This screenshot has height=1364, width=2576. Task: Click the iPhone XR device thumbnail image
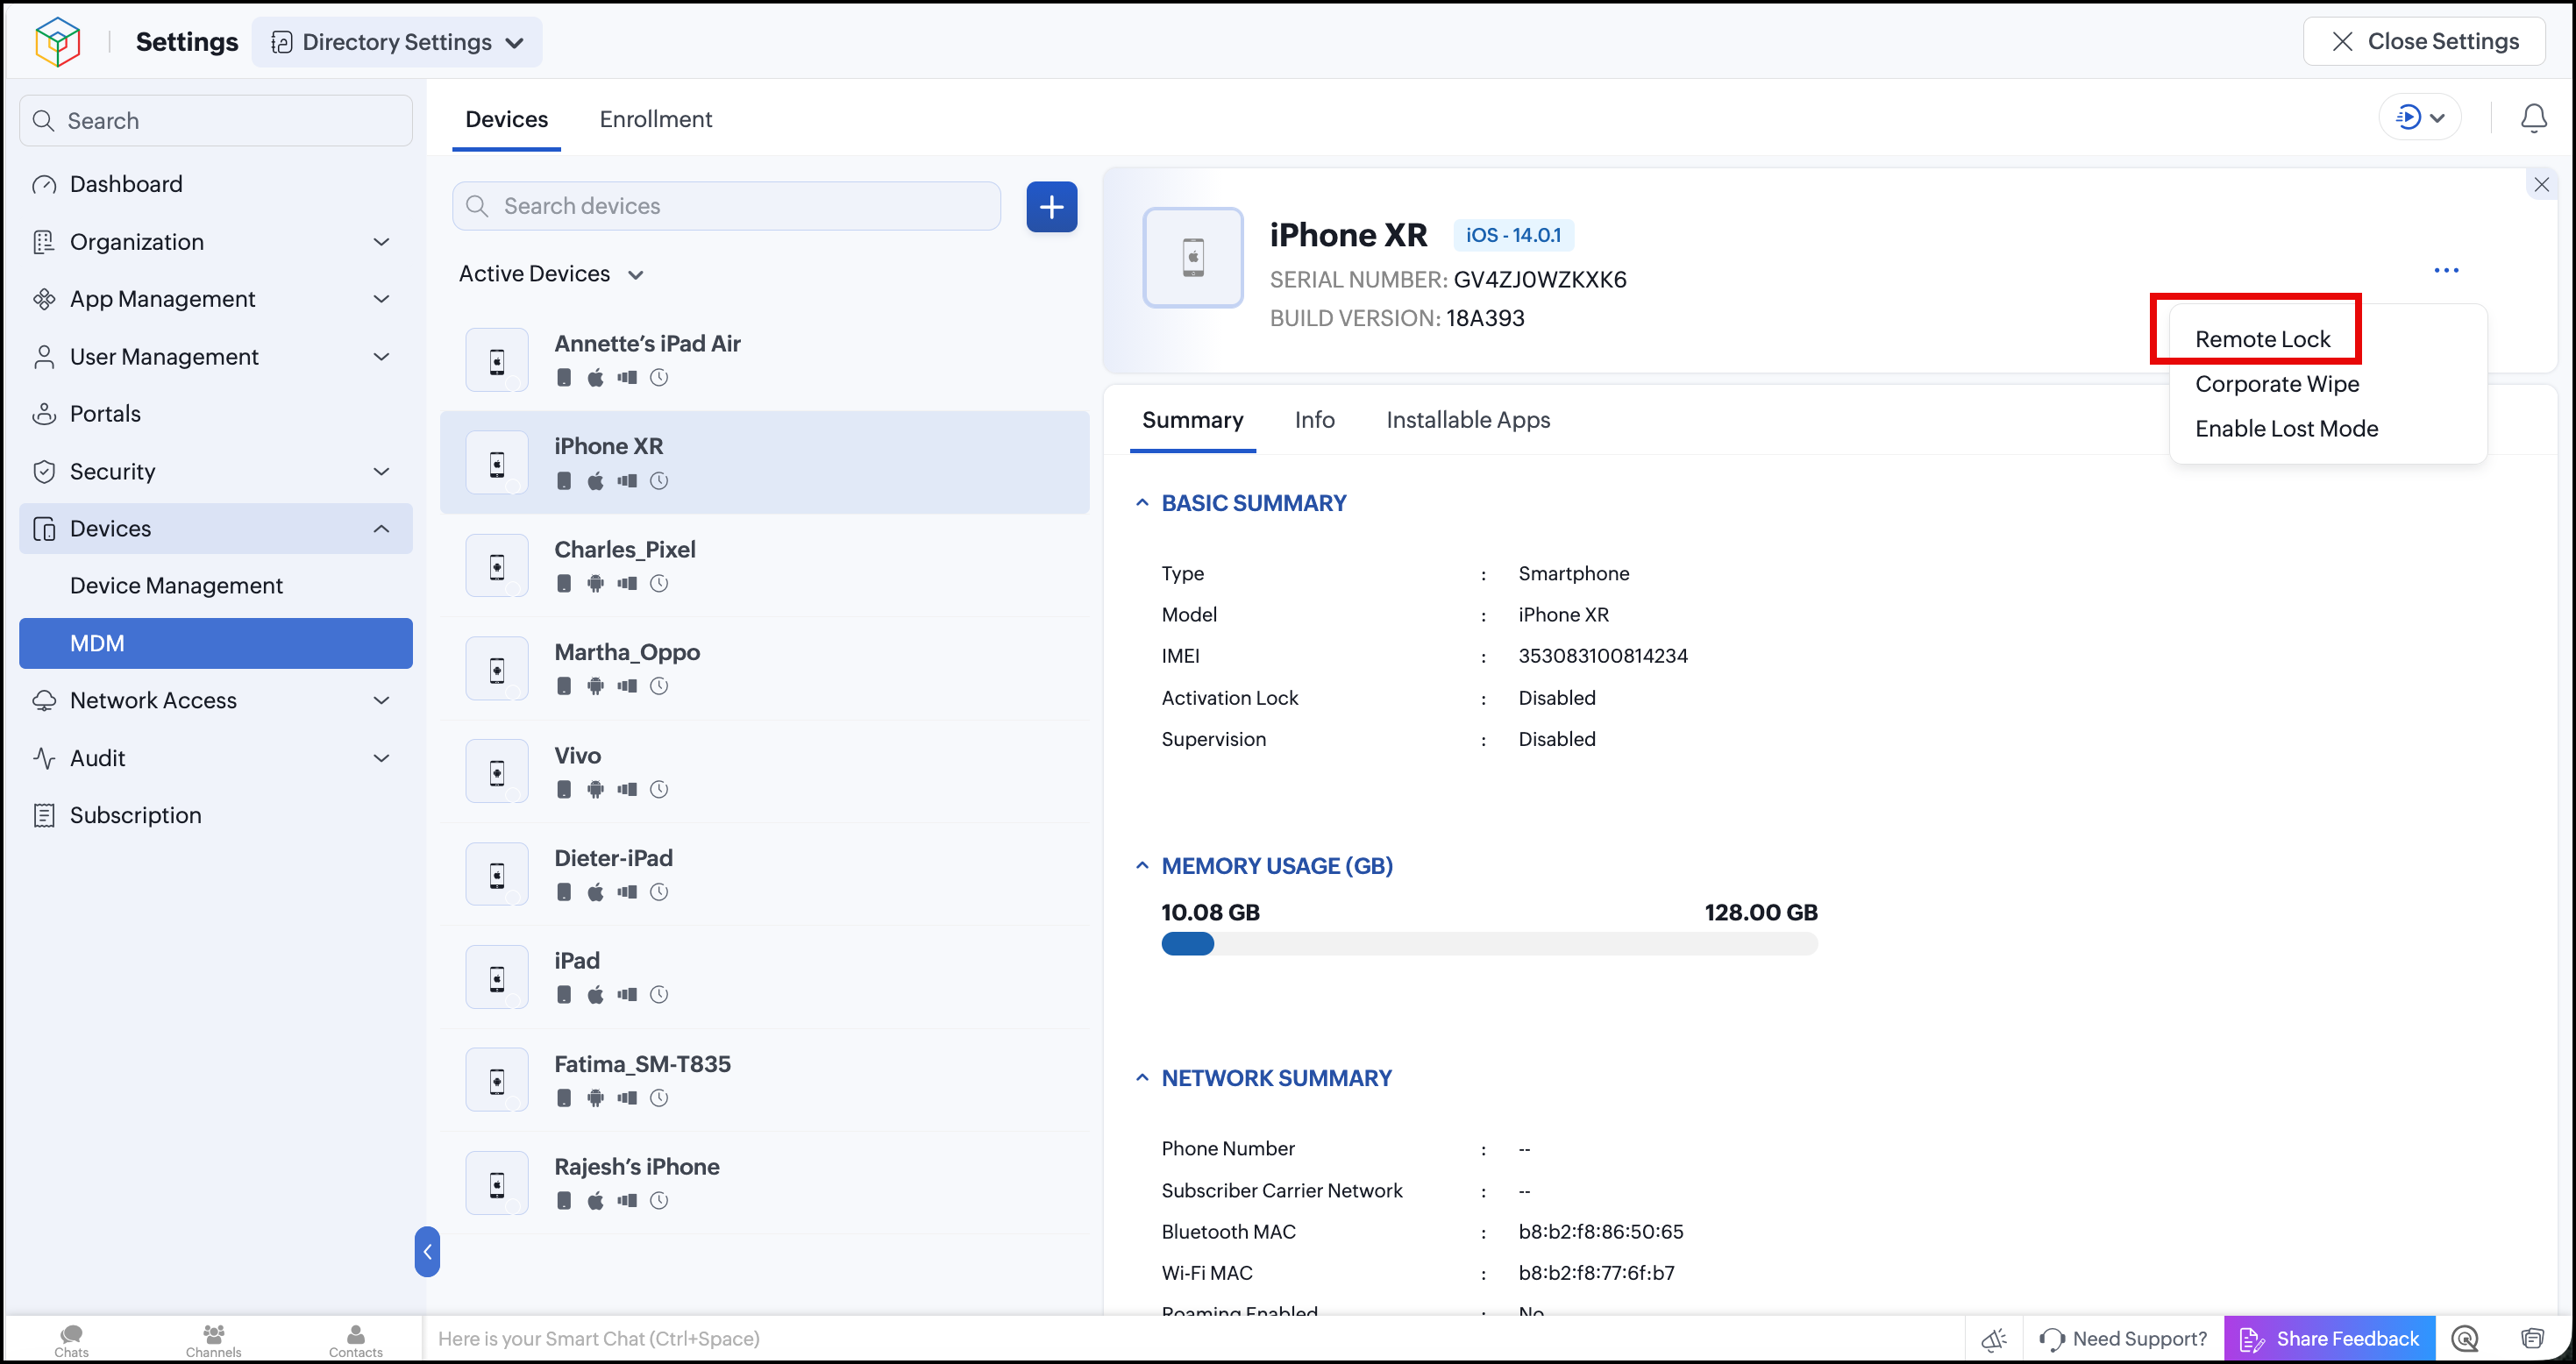click(1193, 257)
